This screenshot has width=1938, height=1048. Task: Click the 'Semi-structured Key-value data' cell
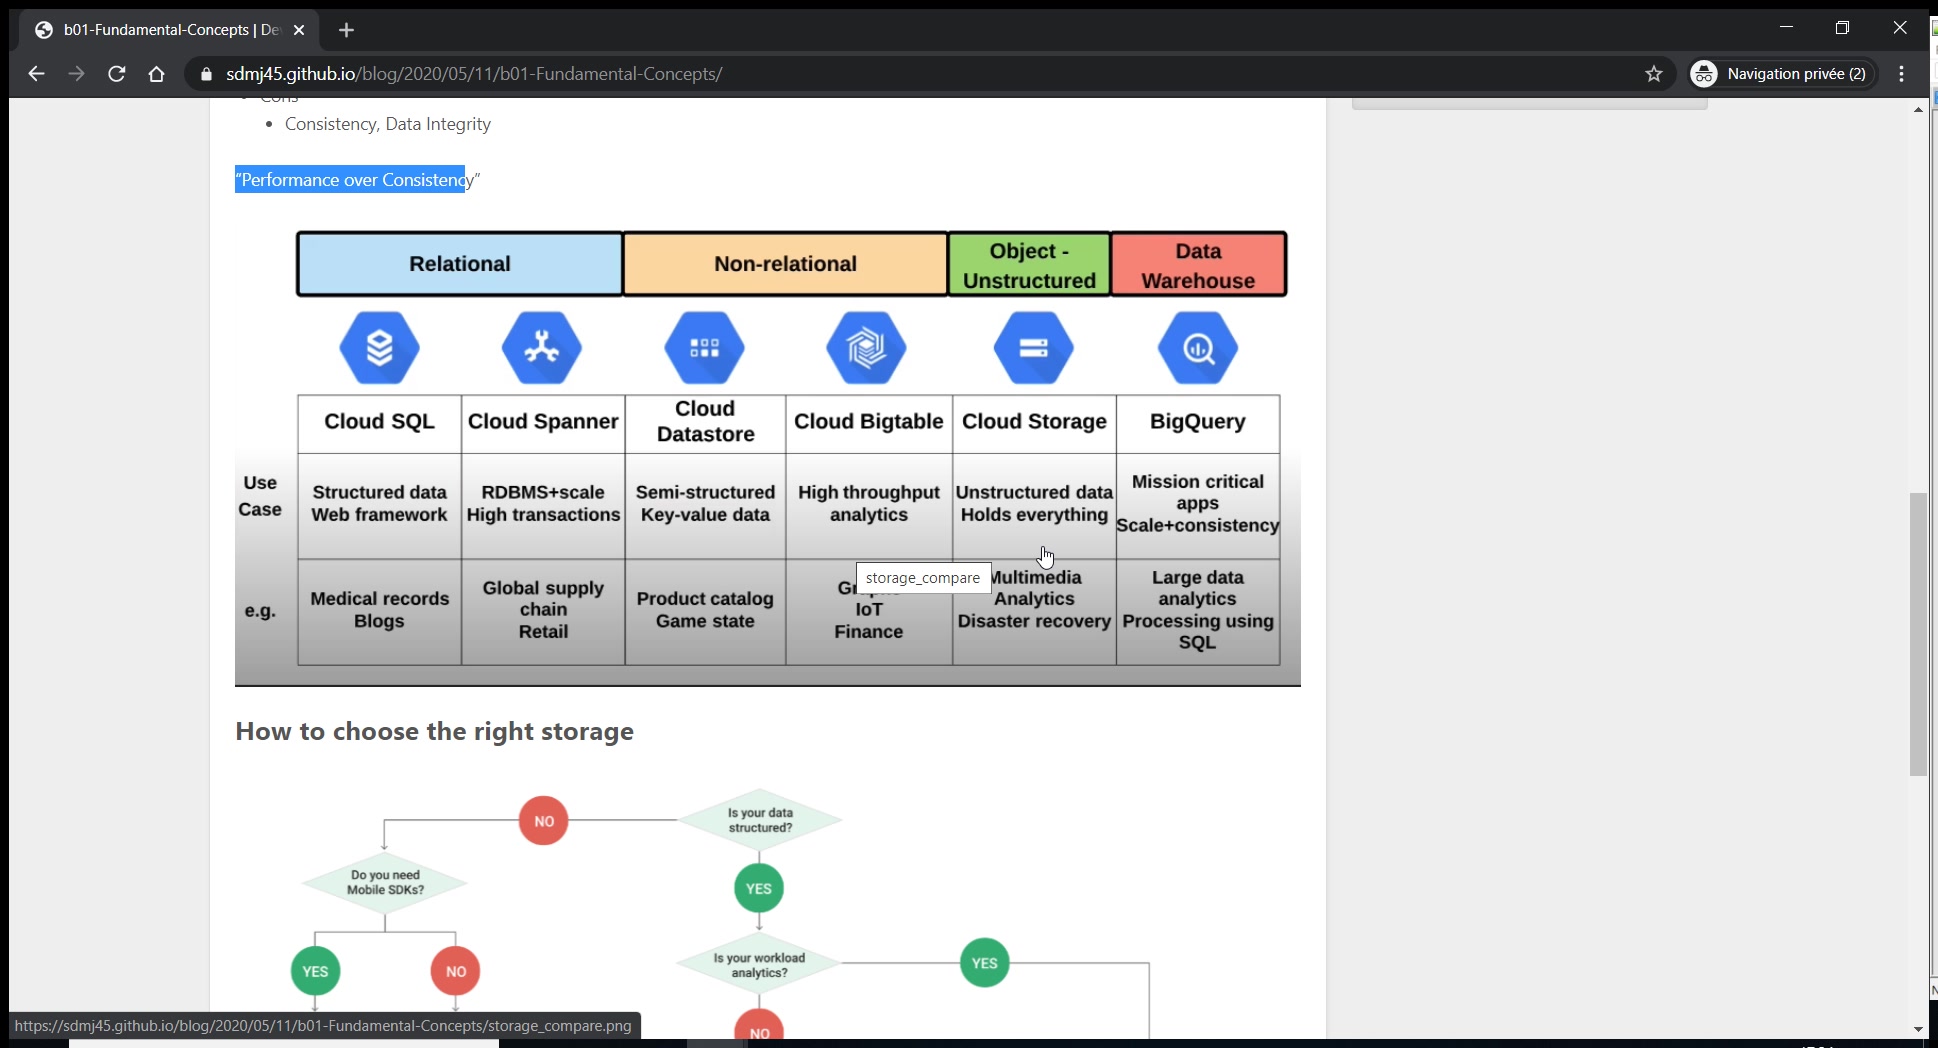[705, 505]
